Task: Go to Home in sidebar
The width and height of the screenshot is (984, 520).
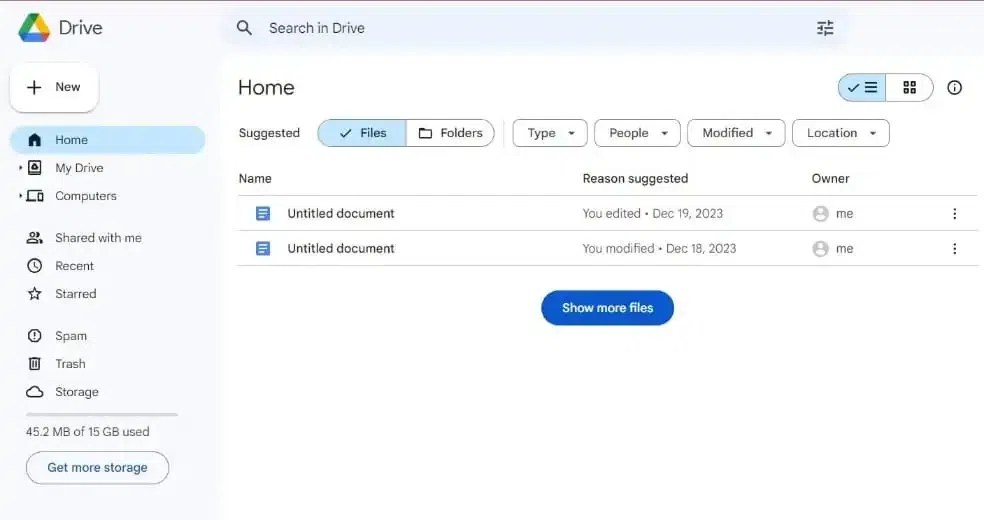Action: pyautogui.click(x=108, y=140)
